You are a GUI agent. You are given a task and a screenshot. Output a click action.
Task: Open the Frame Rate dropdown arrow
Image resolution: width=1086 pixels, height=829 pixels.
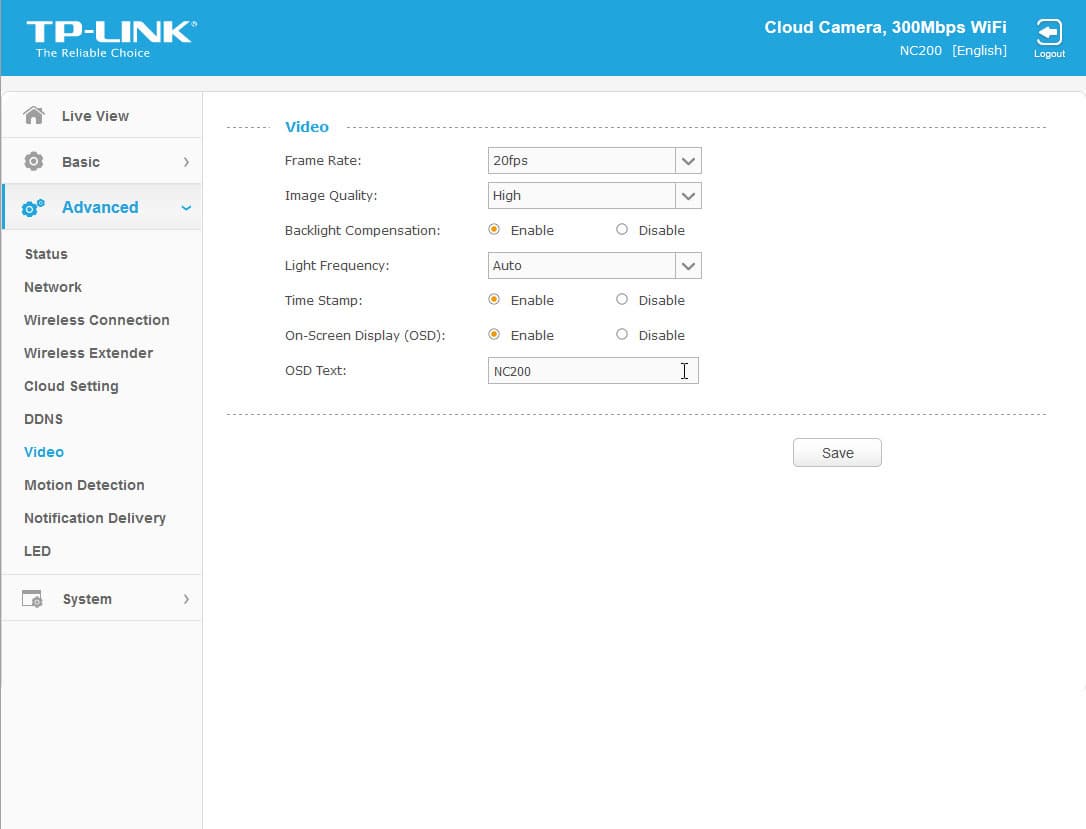(688, 161)
